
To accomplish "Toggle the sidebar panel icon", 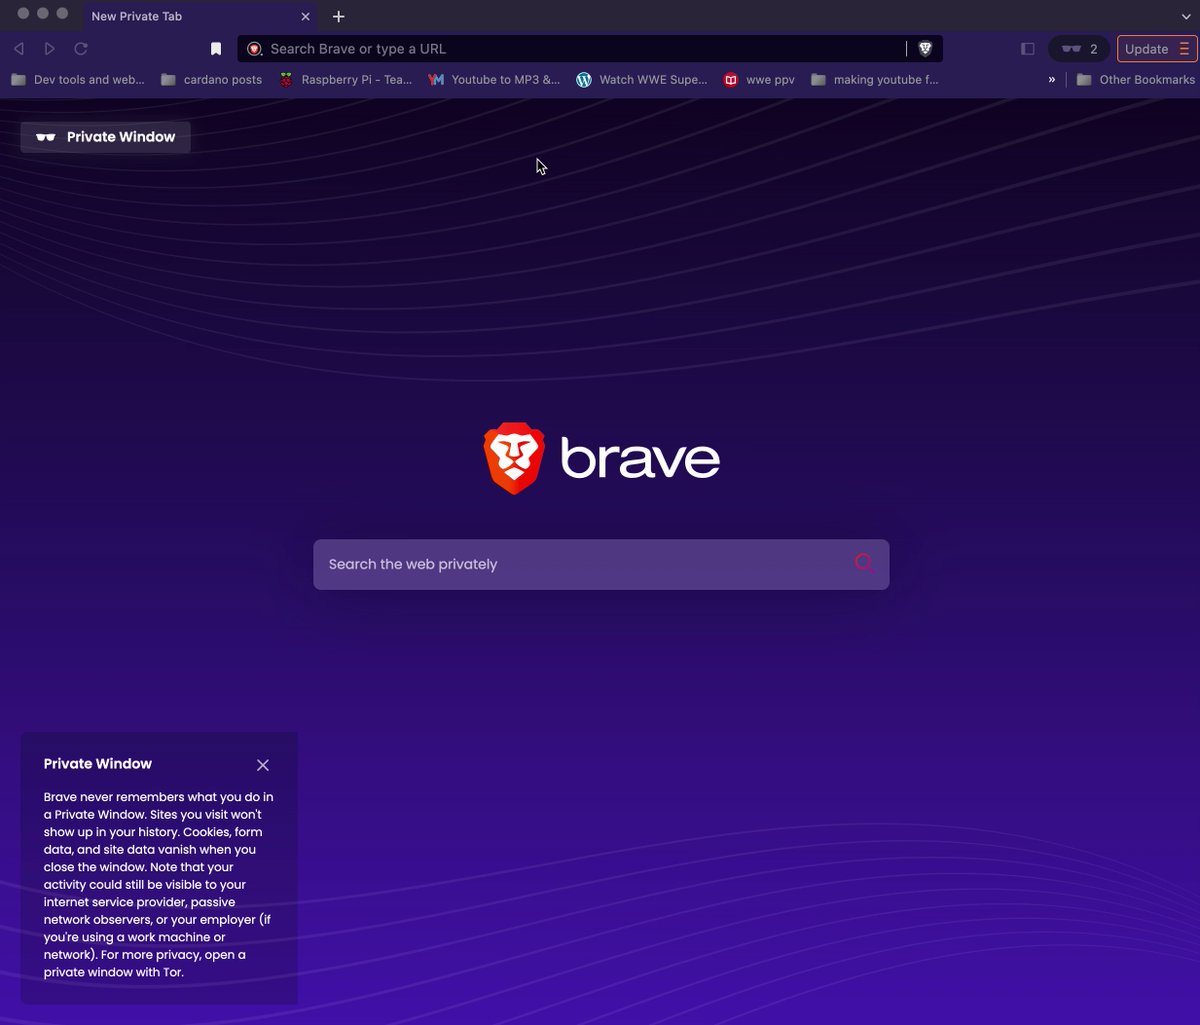I will (1027, 48).
